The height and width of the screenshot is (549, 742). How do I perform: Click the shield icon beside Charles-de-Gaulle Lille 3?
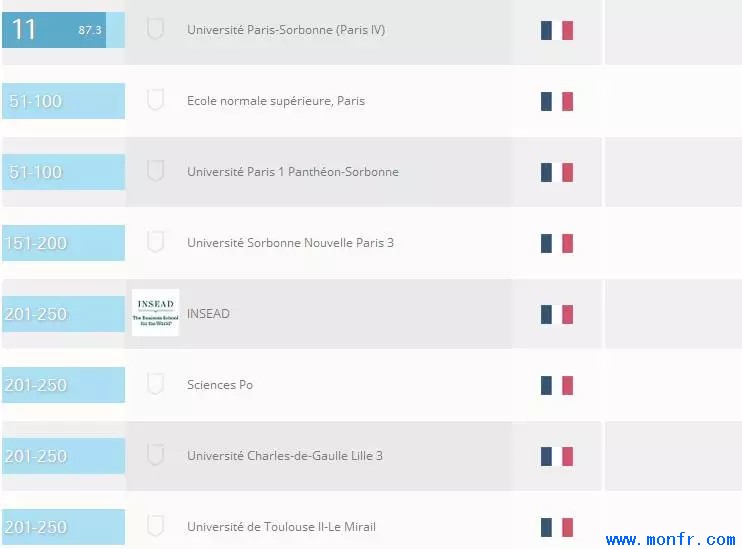click(x=155, y=455)
